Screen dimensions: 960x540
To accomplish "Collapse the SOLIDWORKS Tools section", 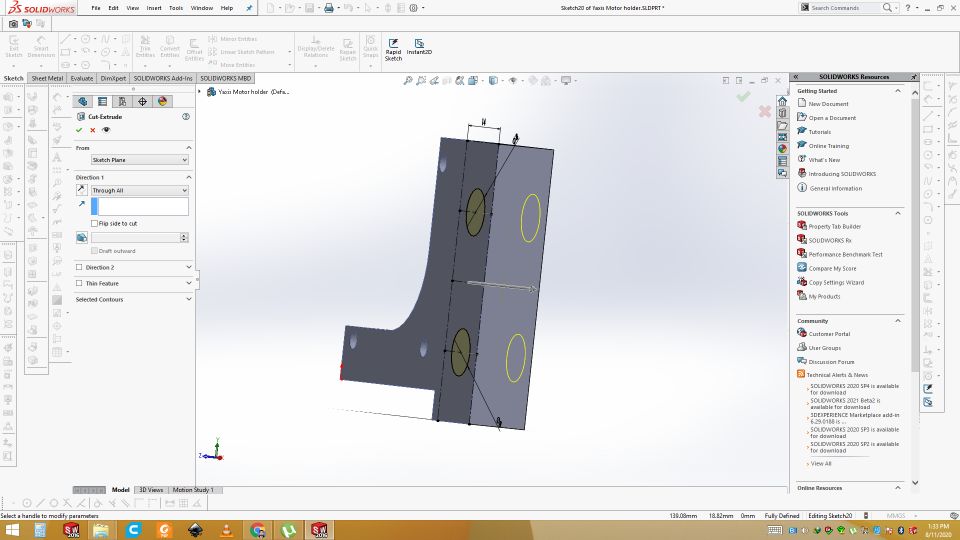I will [x=898, y=213].
